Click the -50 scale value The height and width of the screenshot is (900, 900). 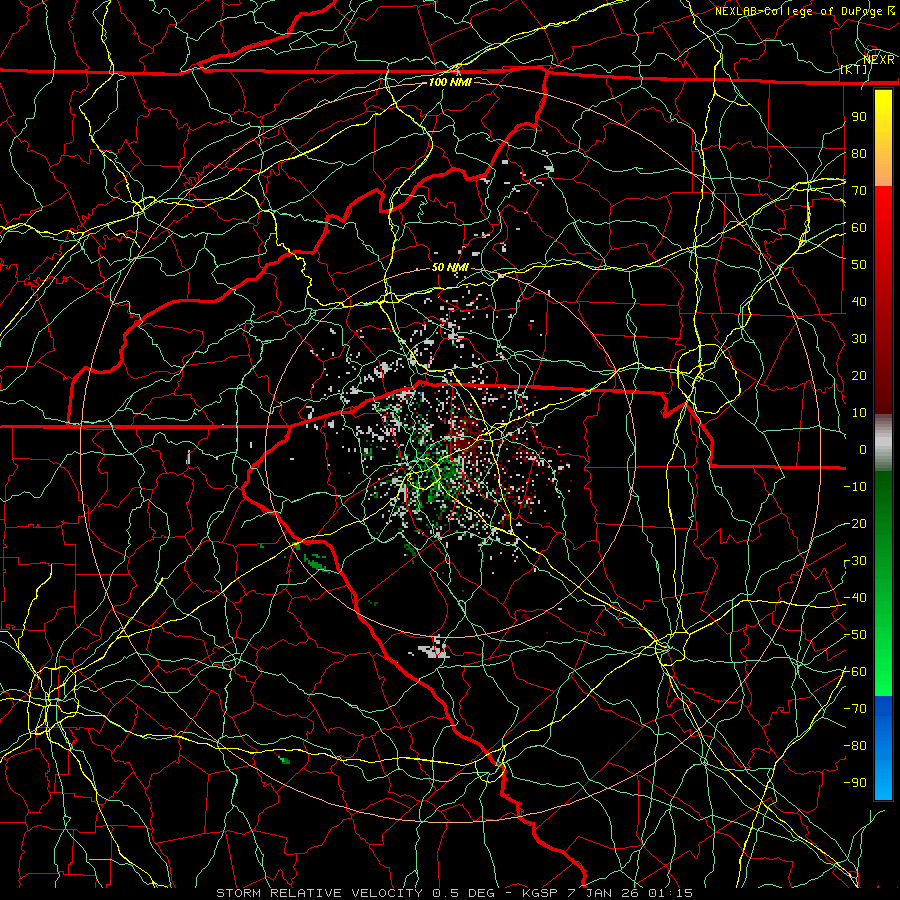855,635
